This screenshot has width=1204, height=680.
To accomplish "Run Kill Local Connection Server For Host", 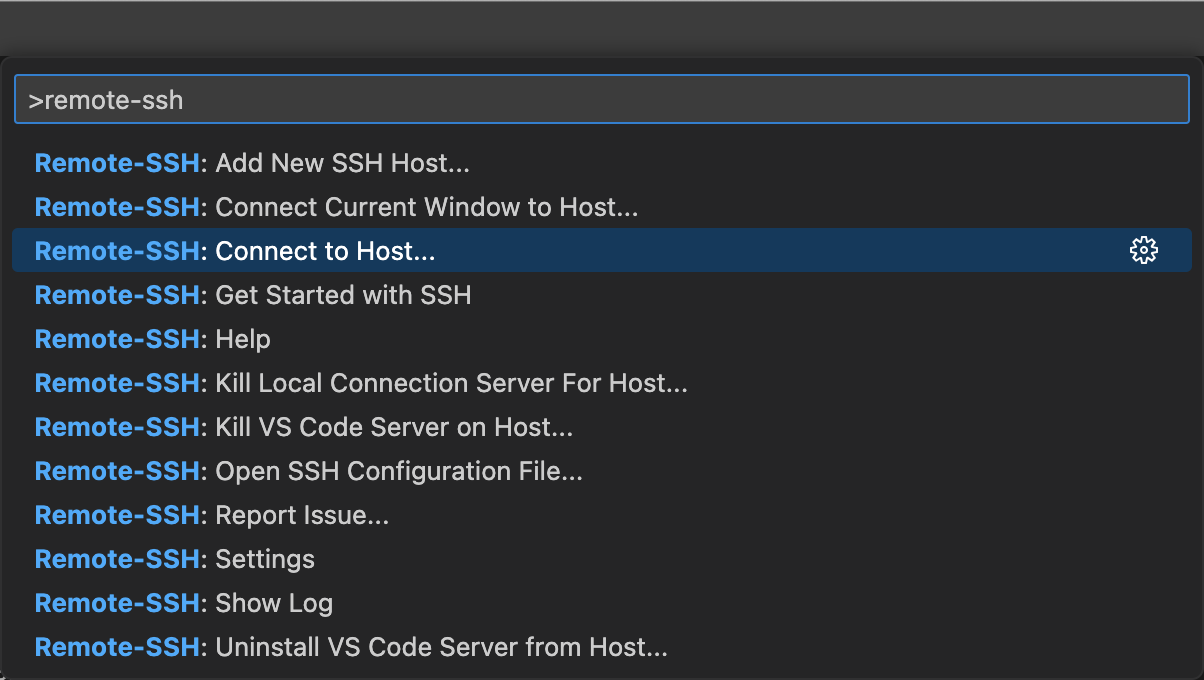I will click(451, 383).
